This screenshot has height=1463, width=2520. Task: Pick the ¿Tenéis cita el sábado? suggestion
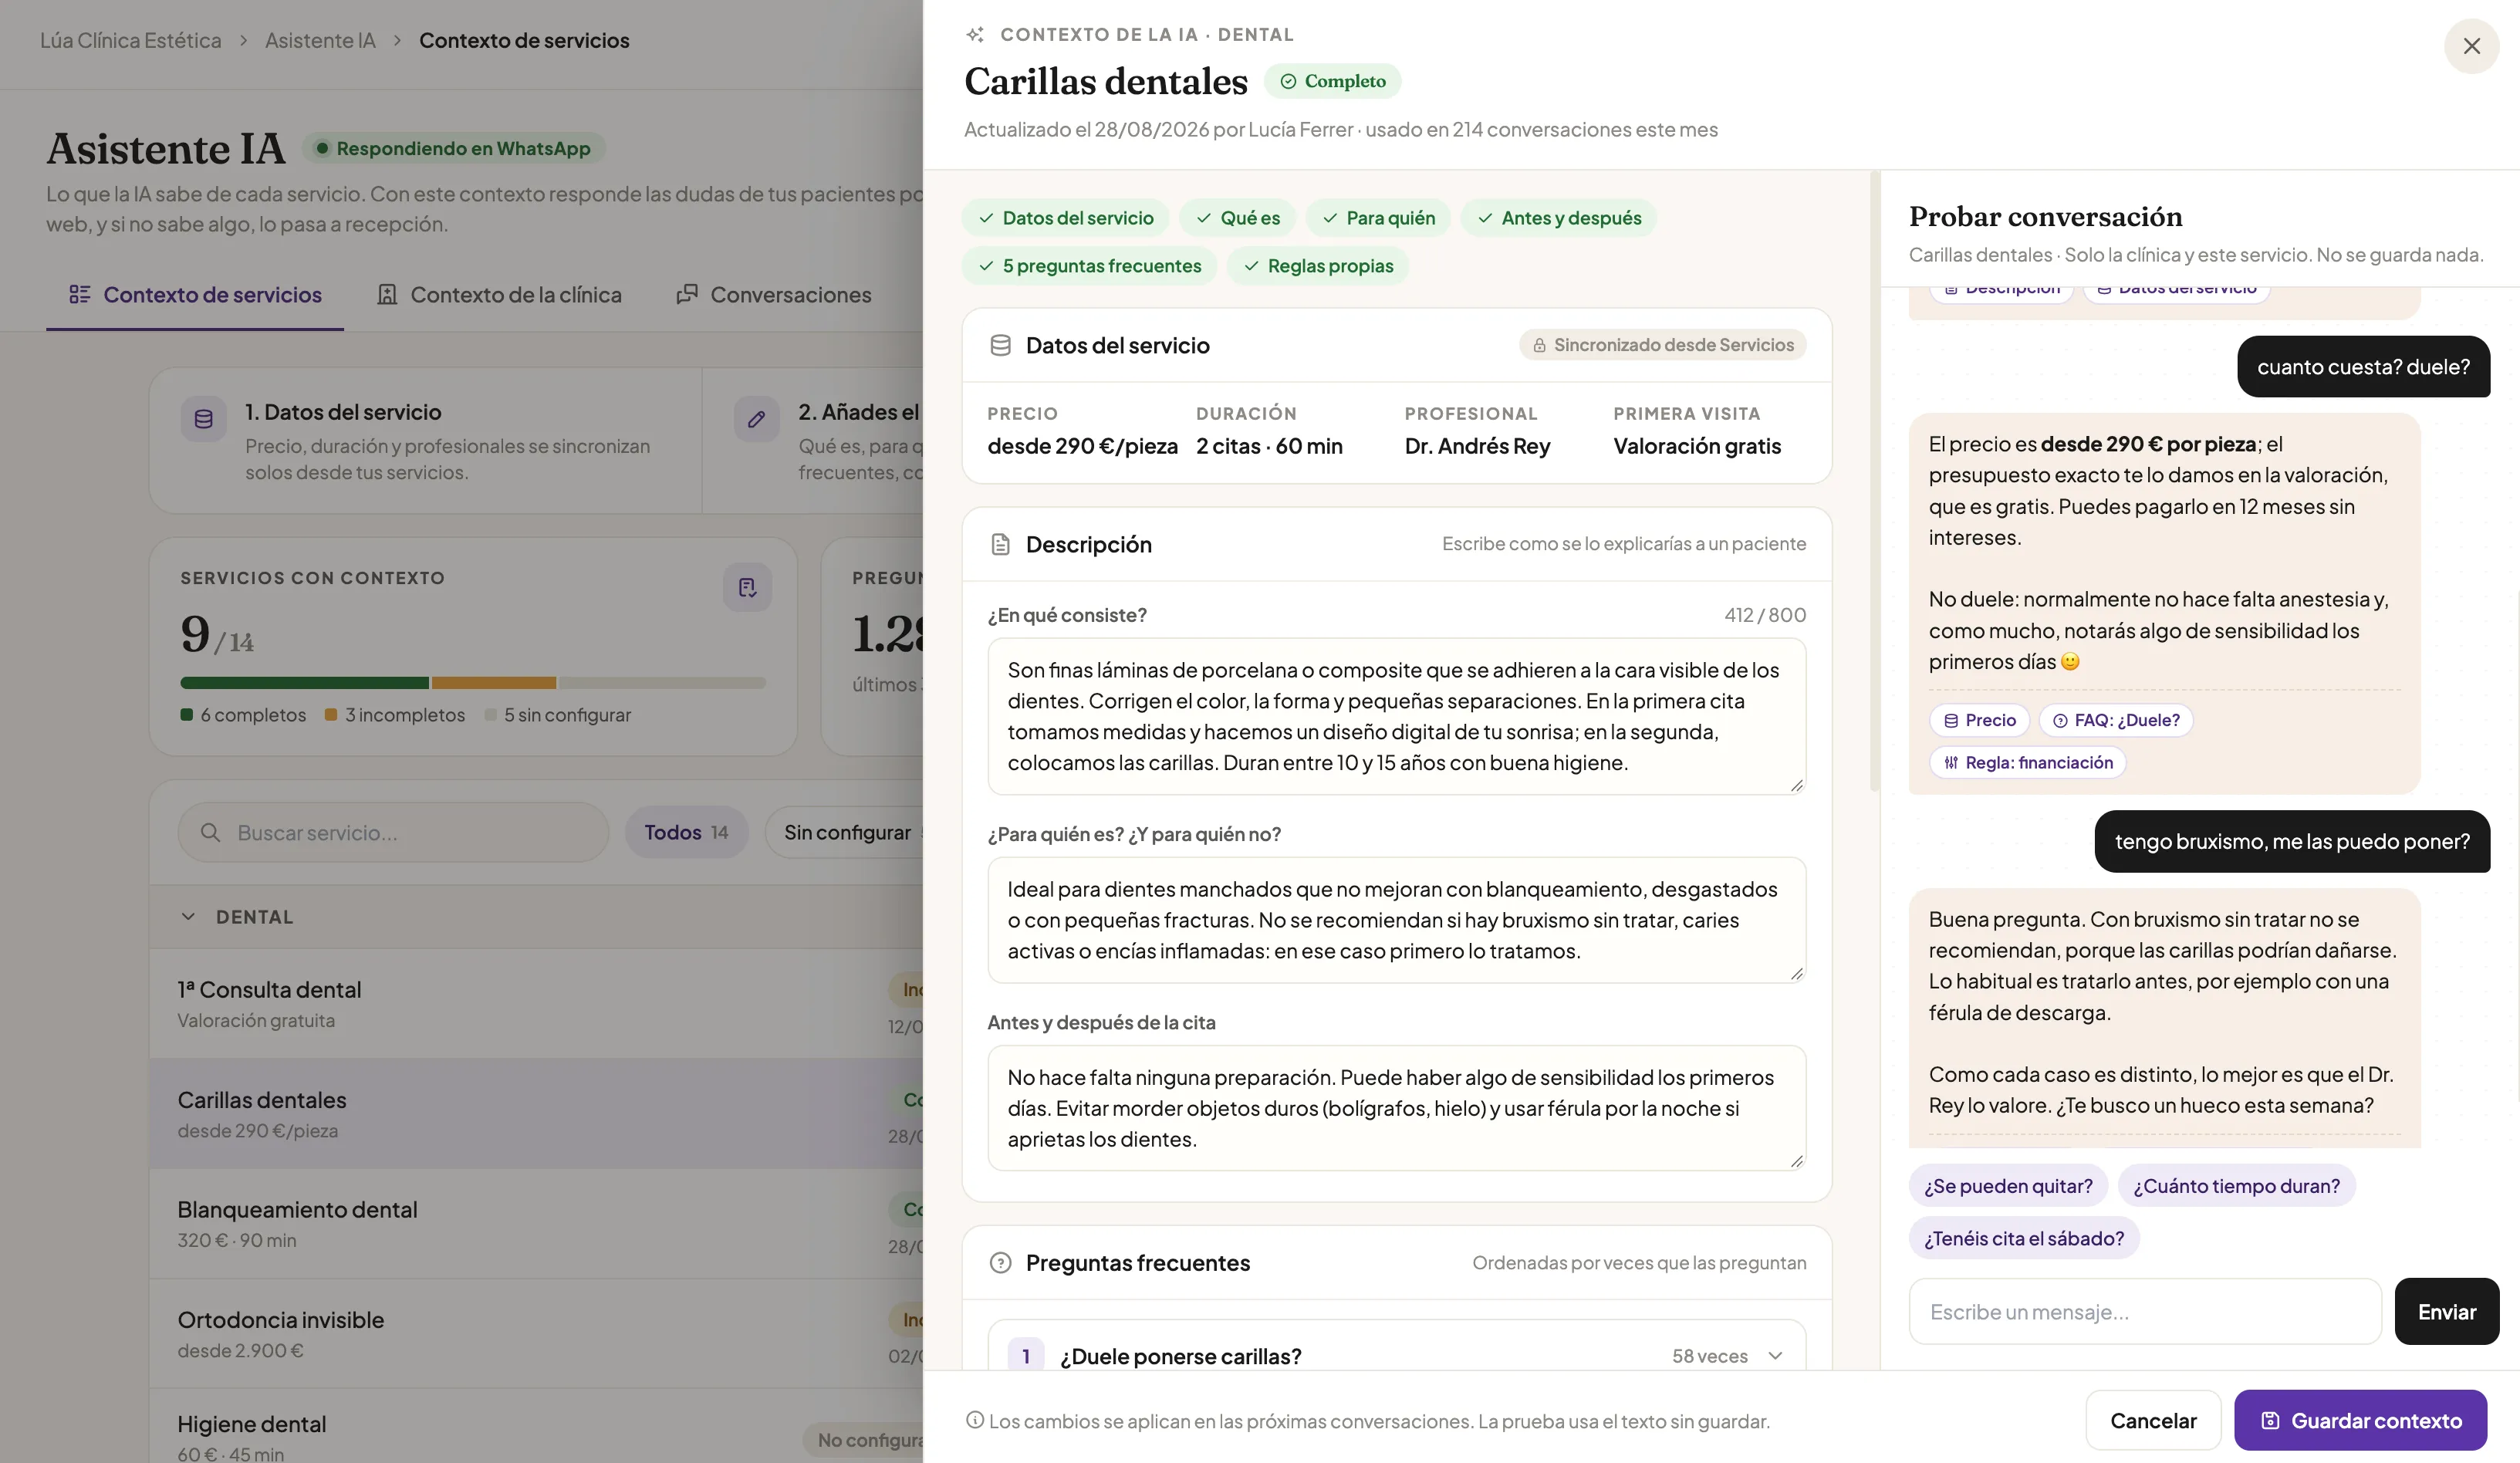[x=2024, y=1238]
